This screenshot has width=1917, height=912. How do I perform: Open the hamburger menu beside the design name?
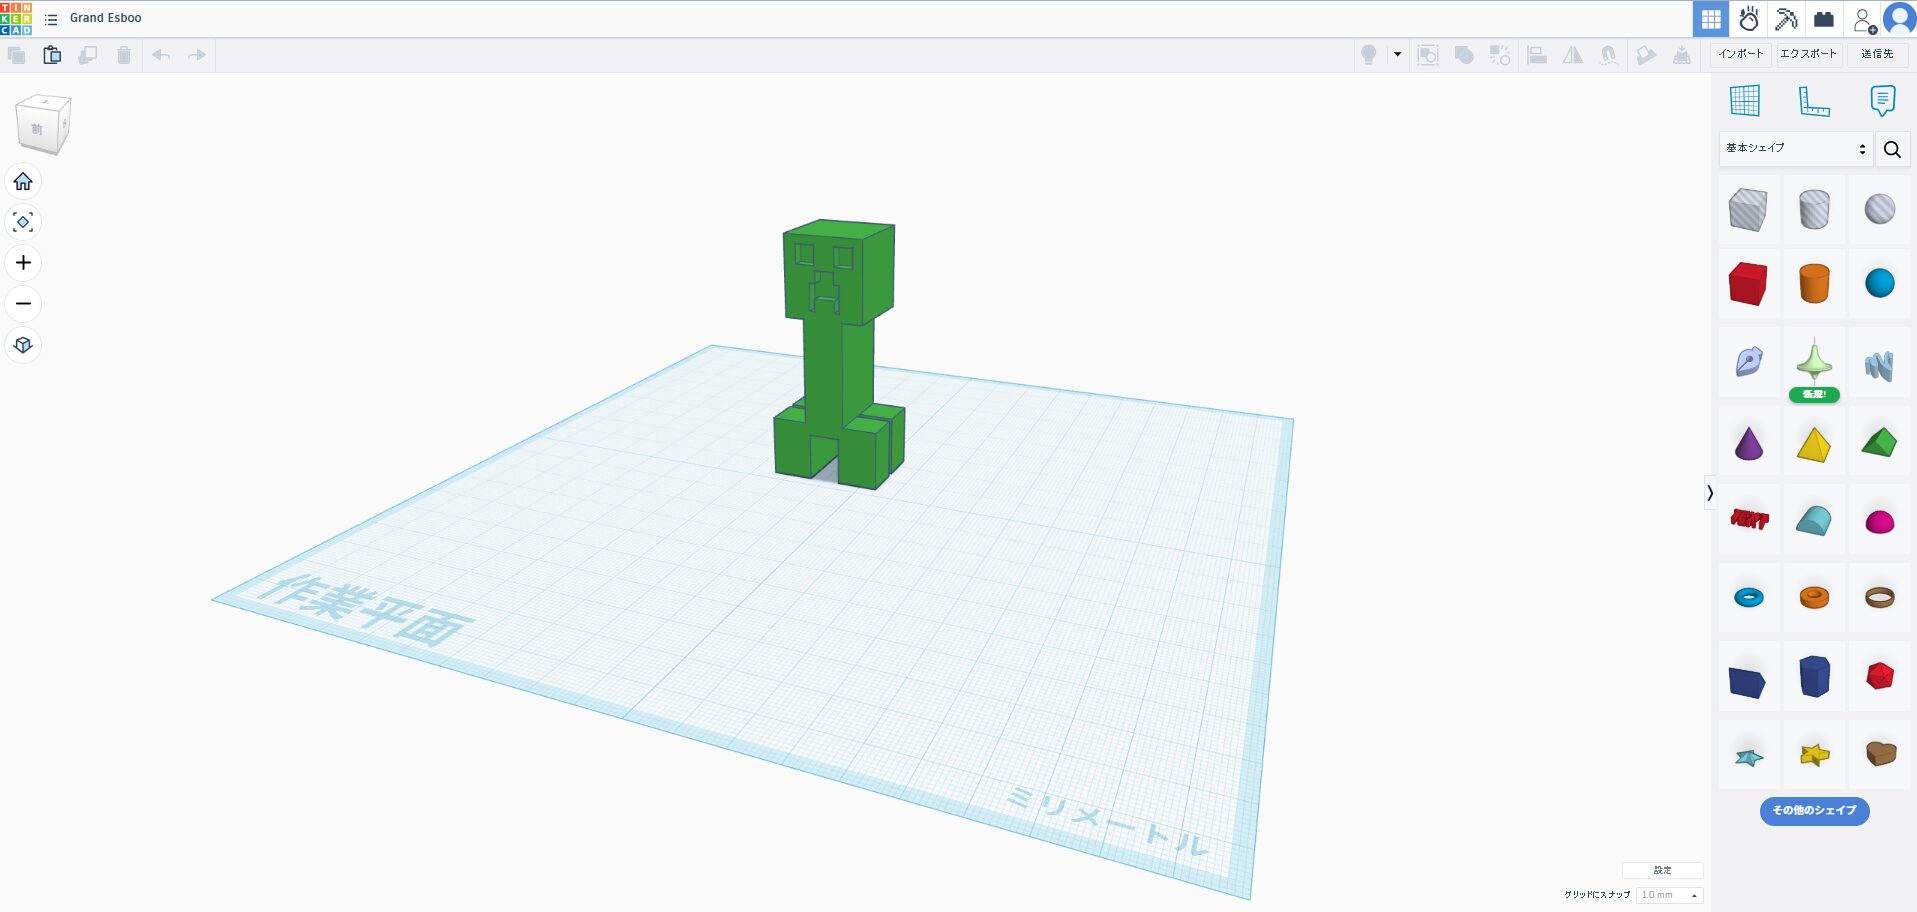pos(51,18)
